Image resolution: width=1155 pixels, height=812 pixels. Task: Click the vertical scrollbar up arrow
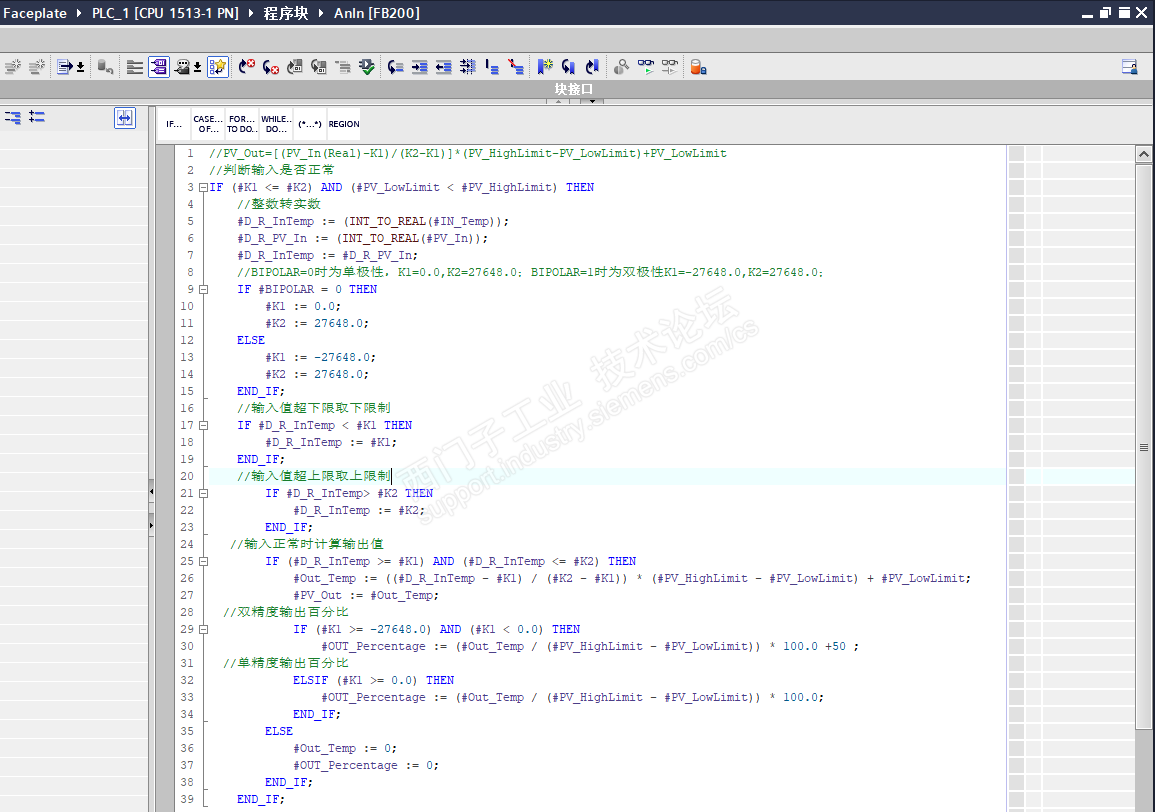1143,154
